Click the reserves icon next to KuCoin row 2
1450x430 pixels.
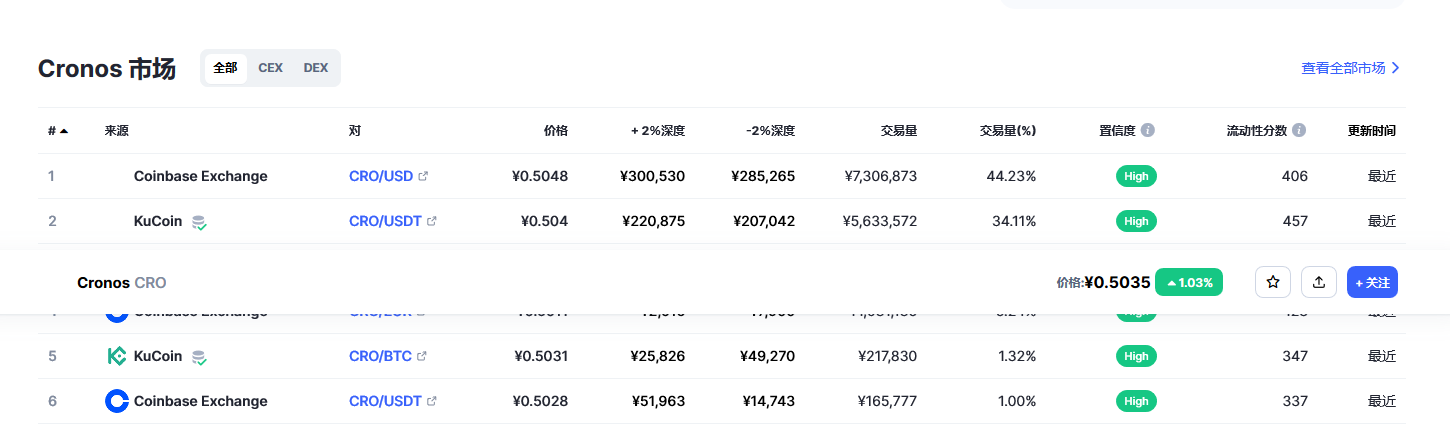pos(200,222)
